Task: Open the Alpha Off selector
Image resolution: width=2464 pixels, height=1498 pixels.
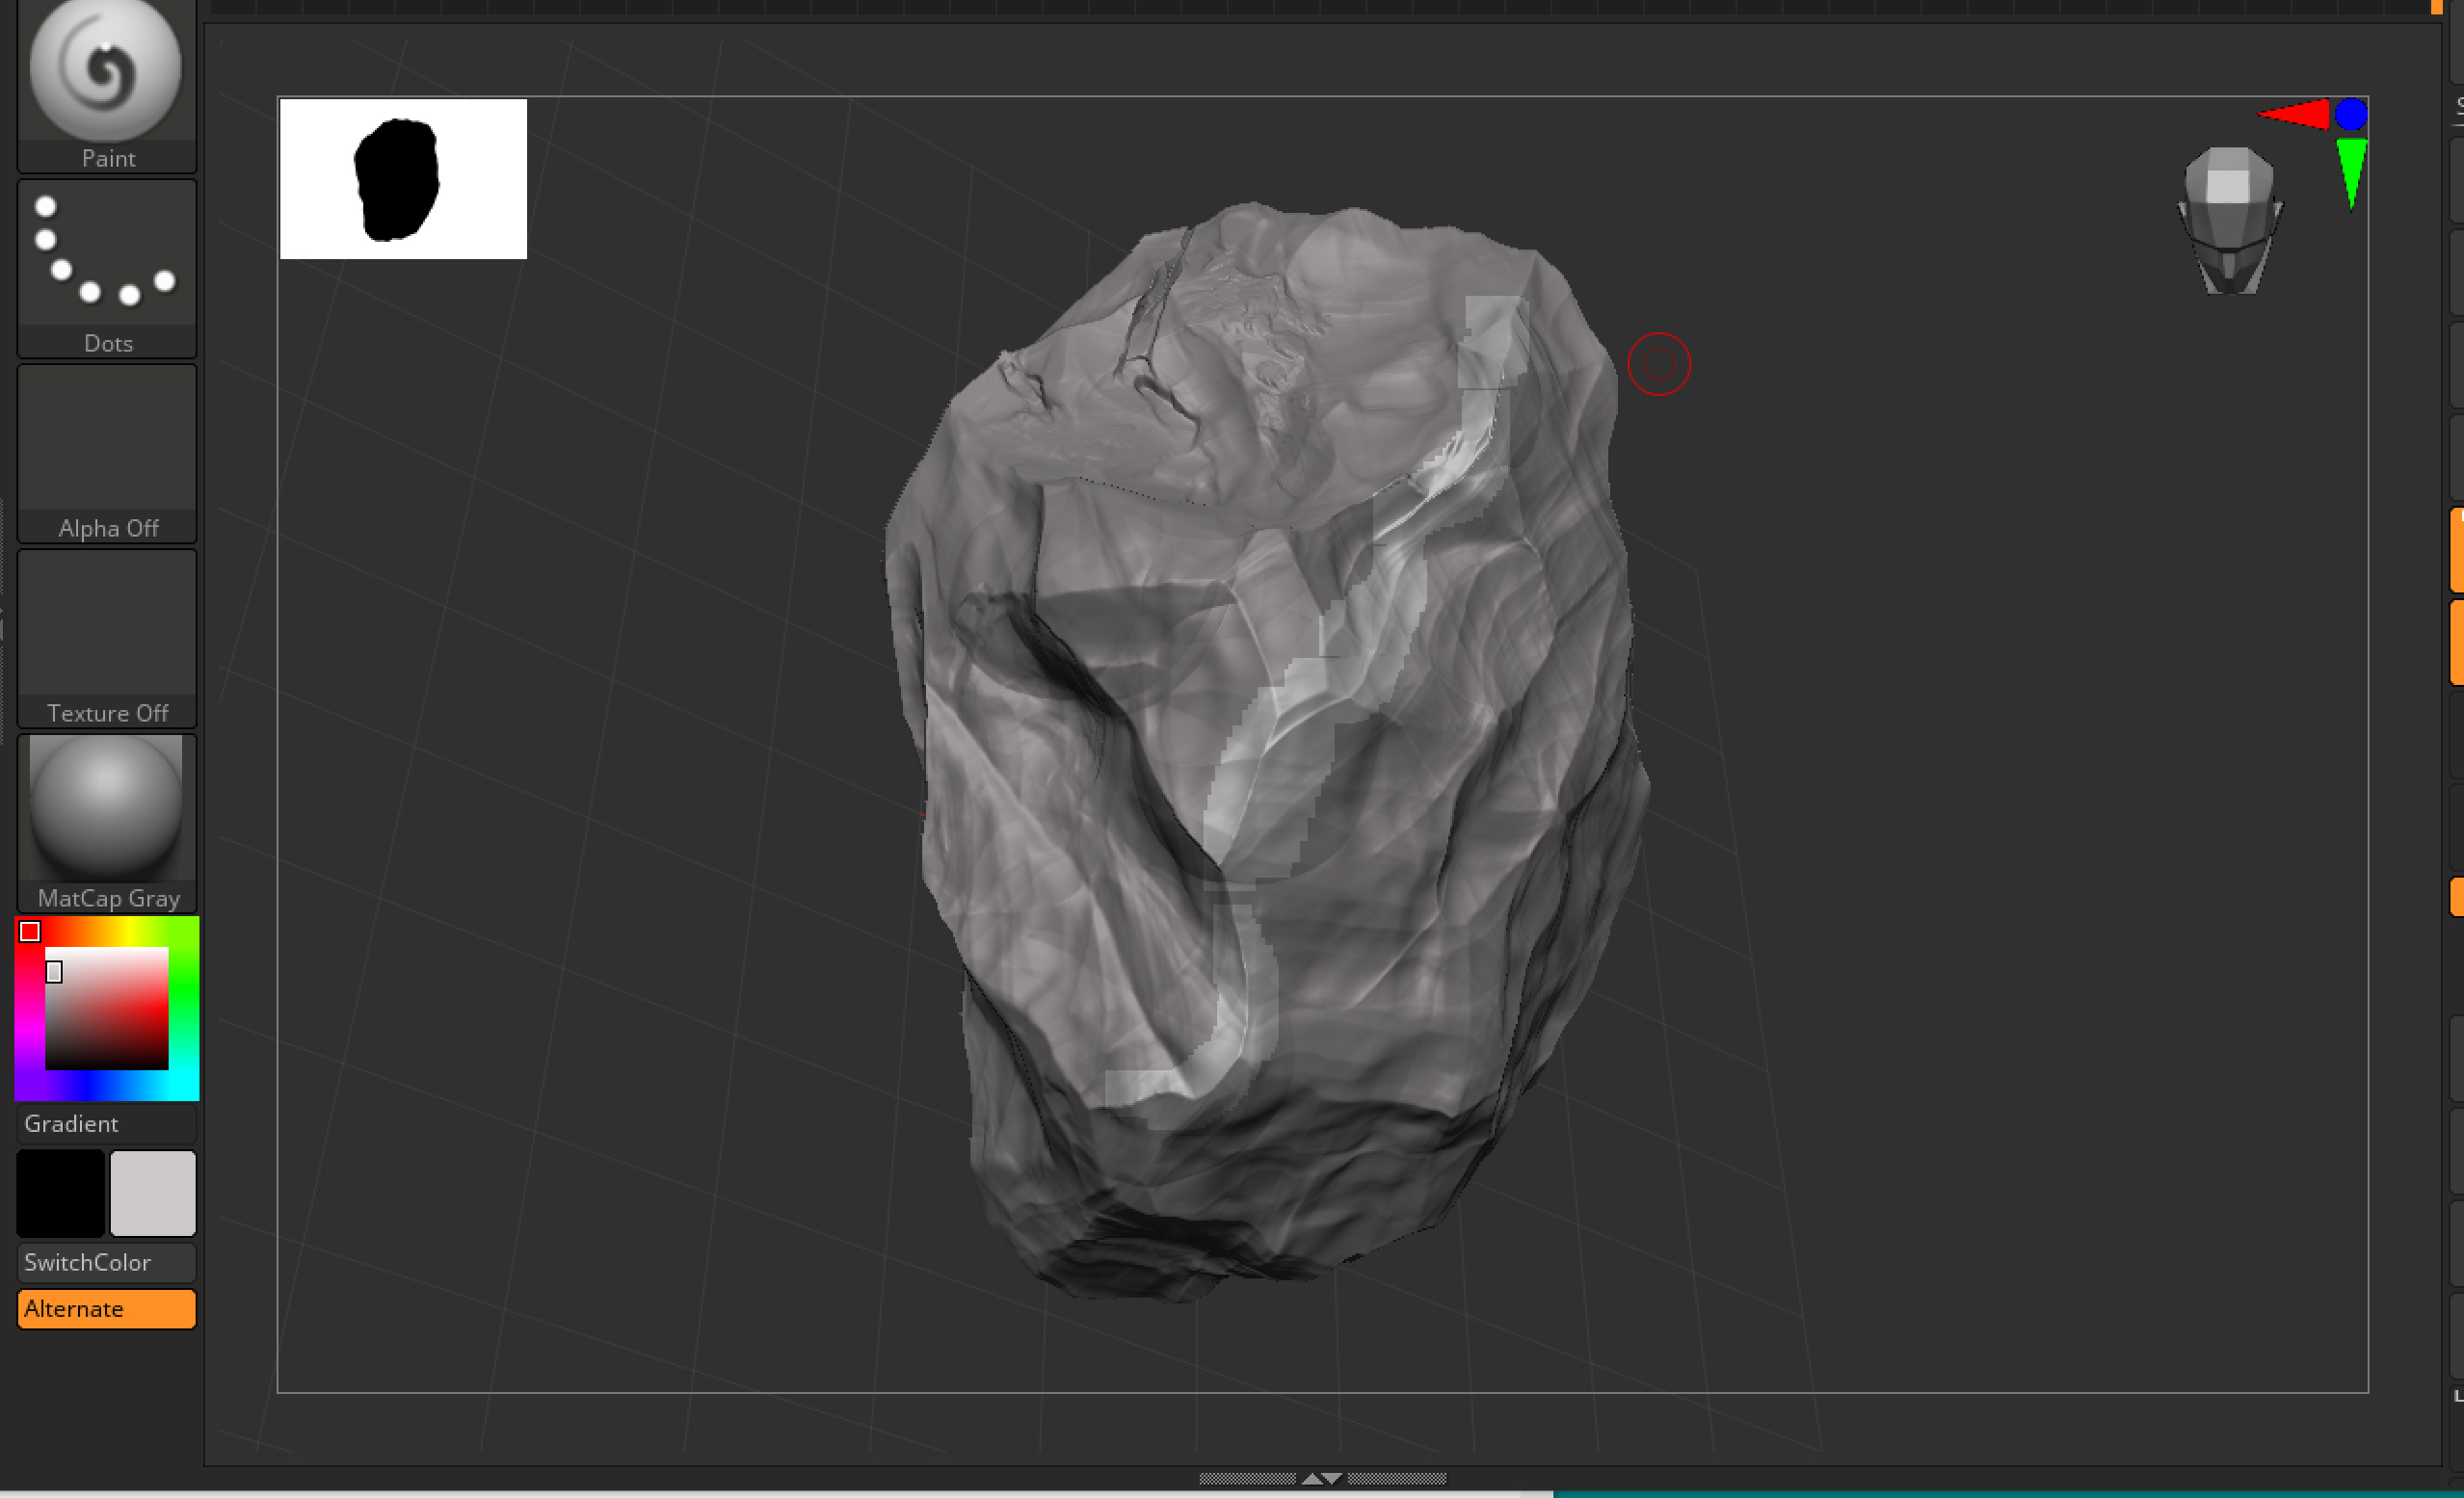Action: (x=107, y=437)
